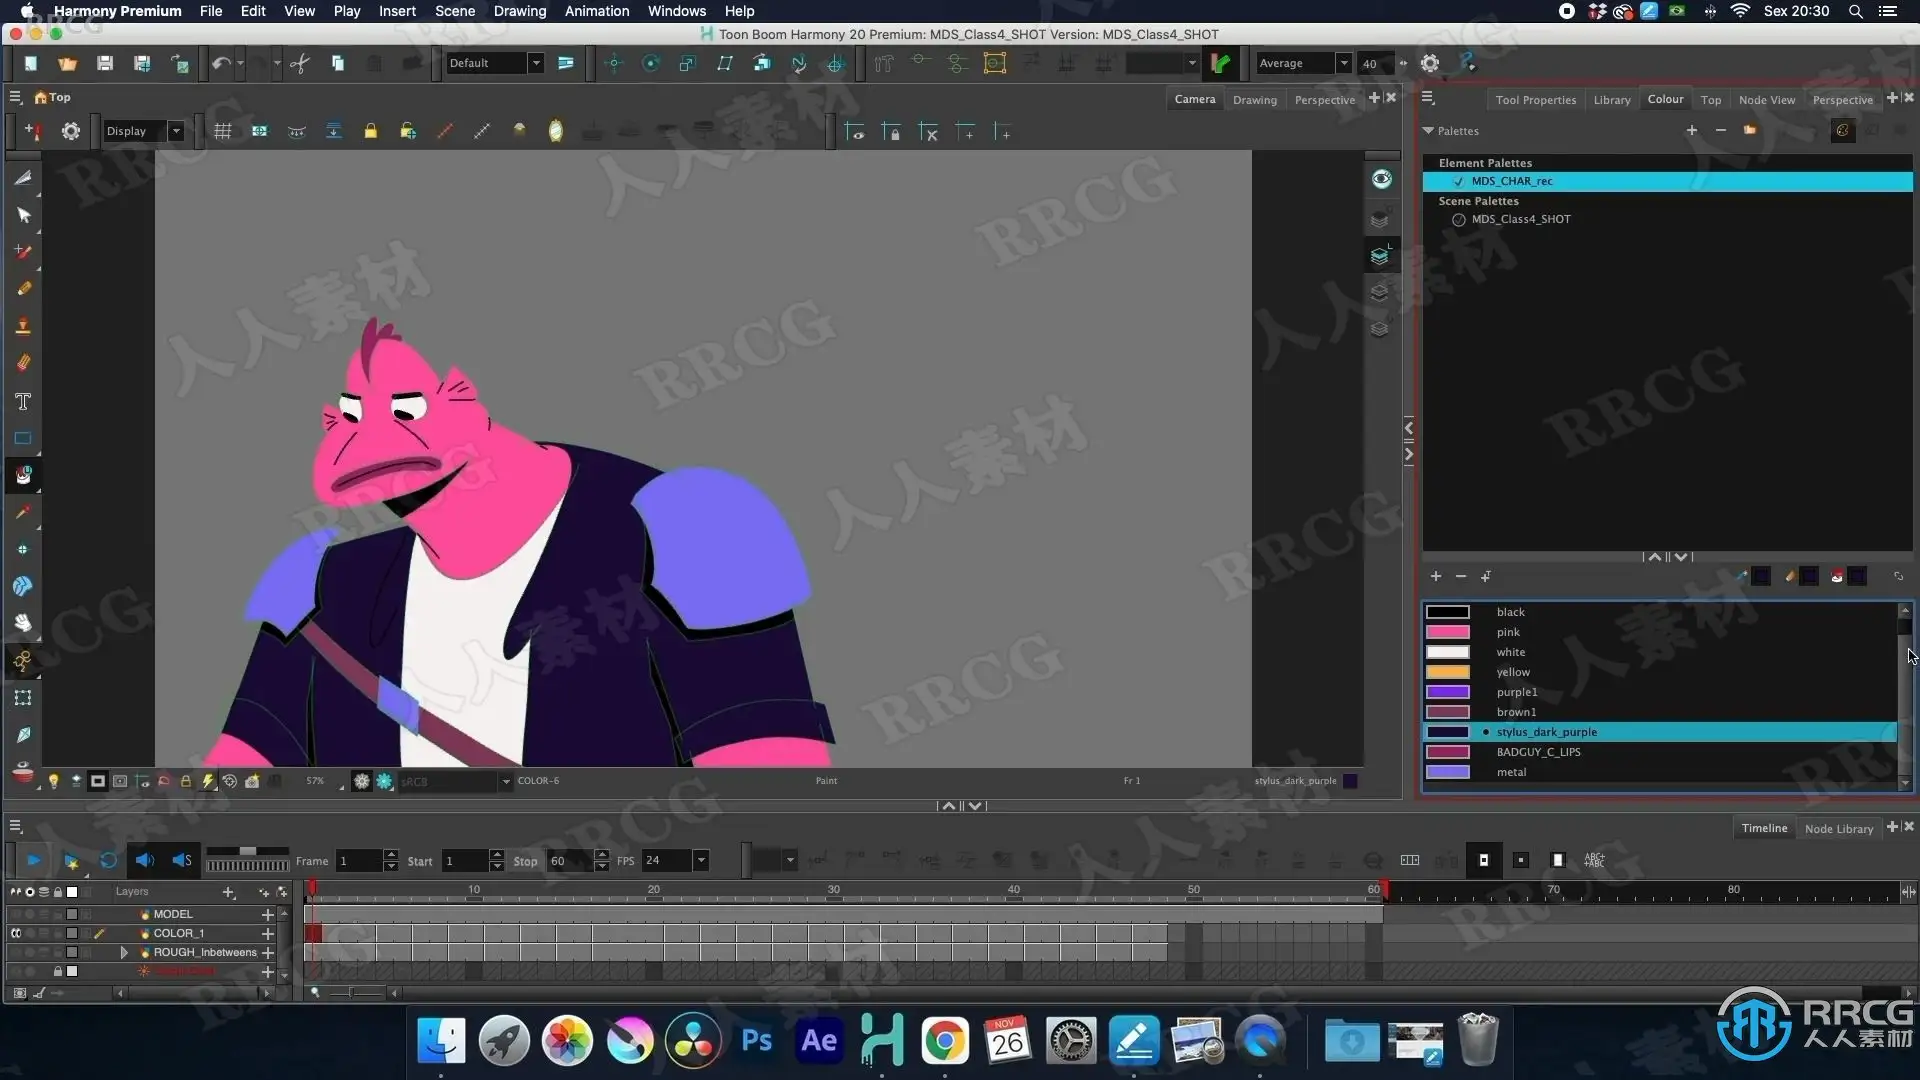Switch to the Library tab
1920x1080 pixels.
[1611, 99]
